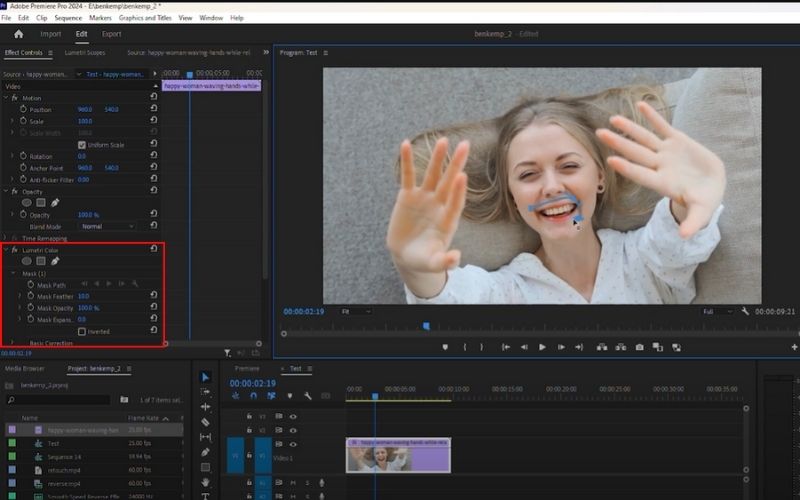This screenshot has height=500, width=800.
Task: Open the Blend Mode dropdown
Action: pos(107,226)
